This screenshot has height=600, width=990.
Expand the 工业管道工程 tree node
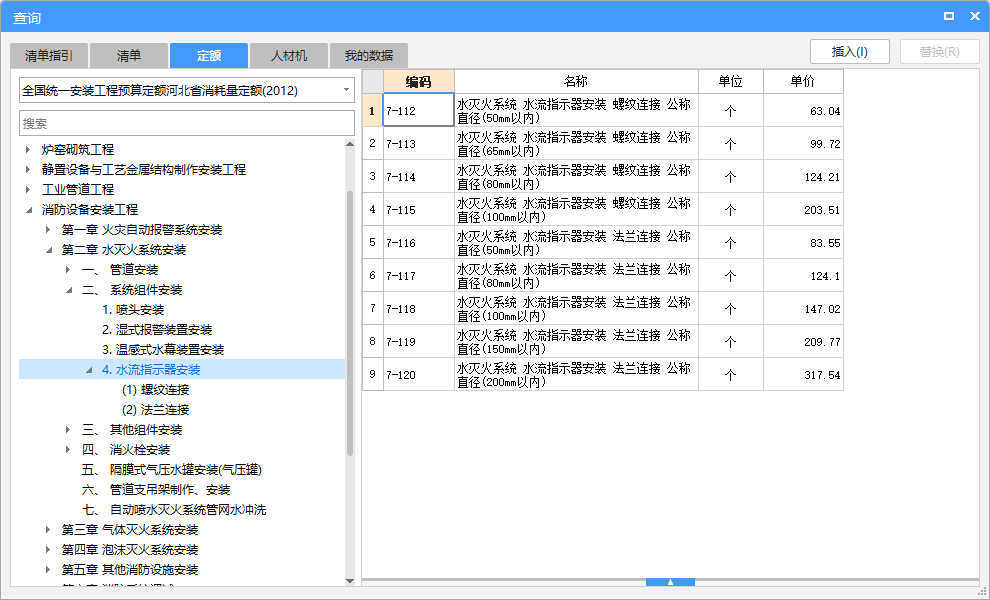[28, 189]
